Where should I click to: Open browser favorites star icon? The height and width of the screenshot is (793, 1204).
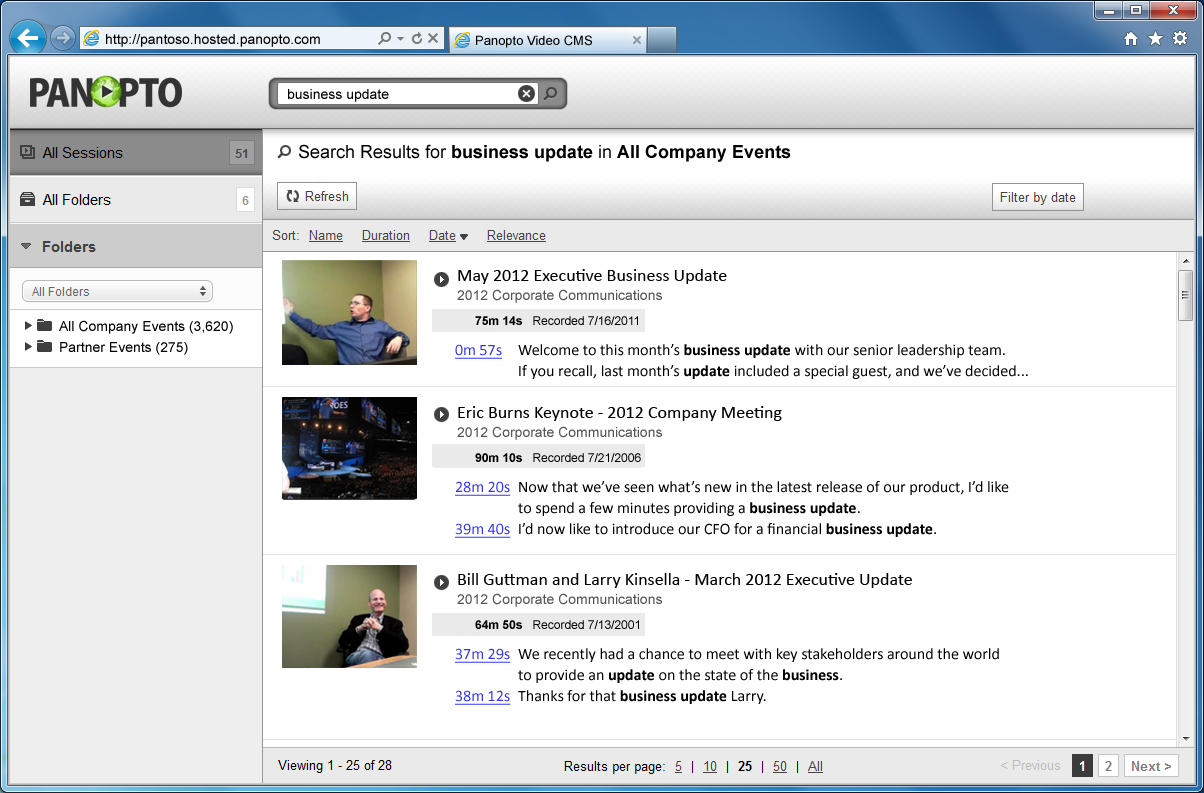(1155, 39)
